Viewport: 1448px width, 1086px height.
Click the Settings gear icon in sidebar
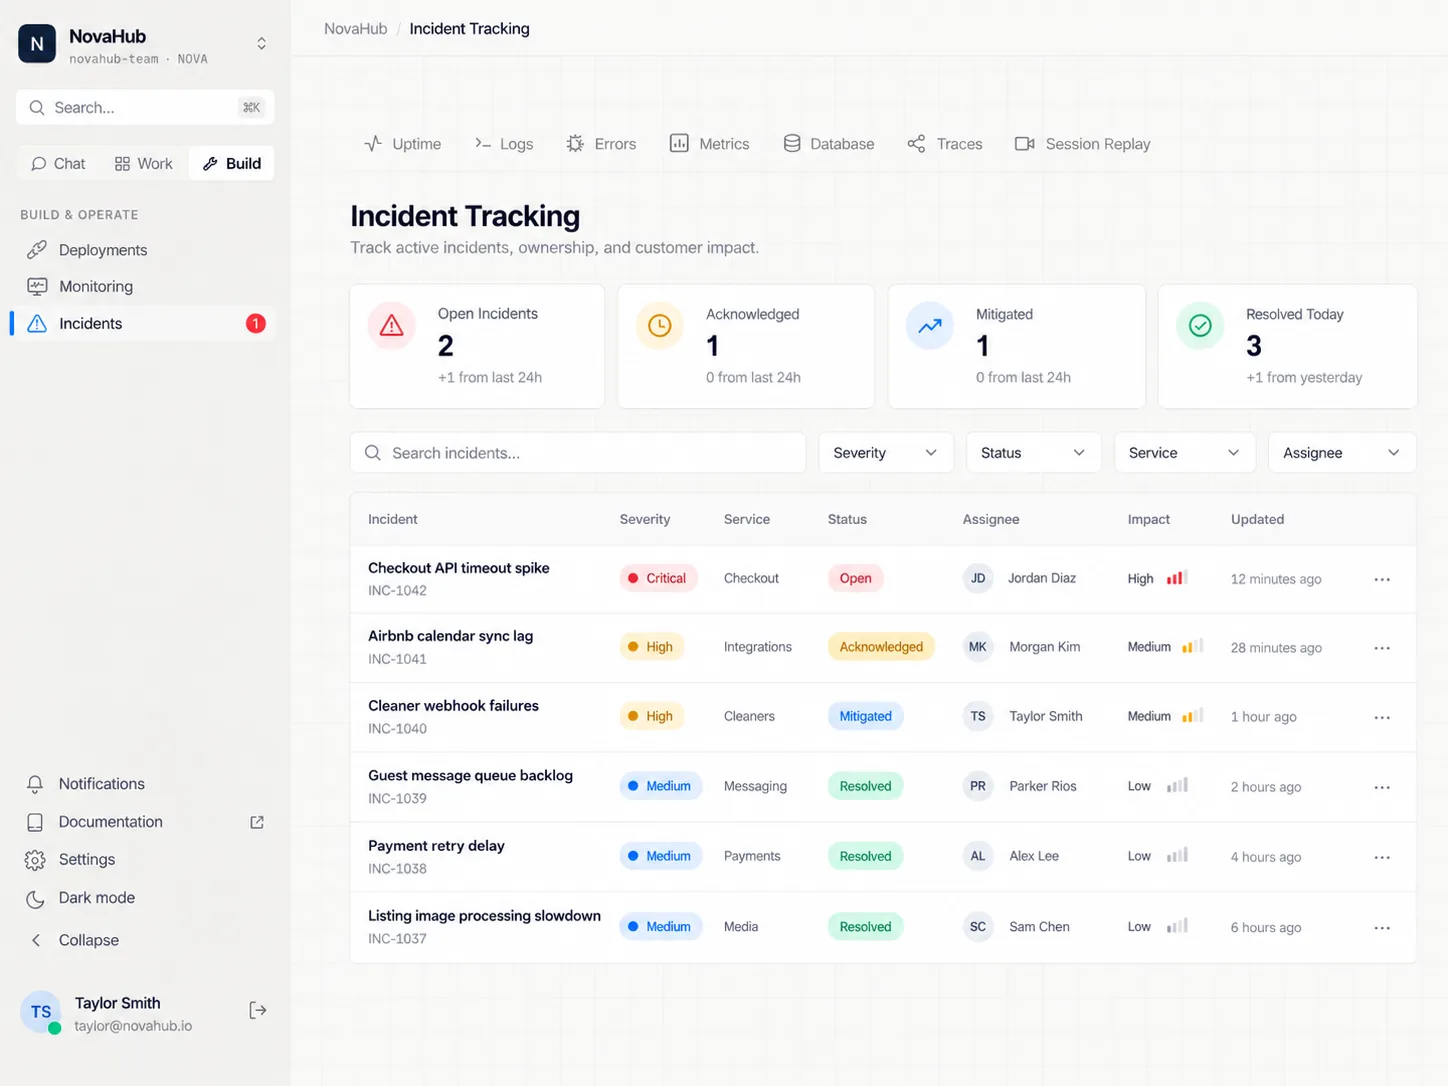(35, 860)
